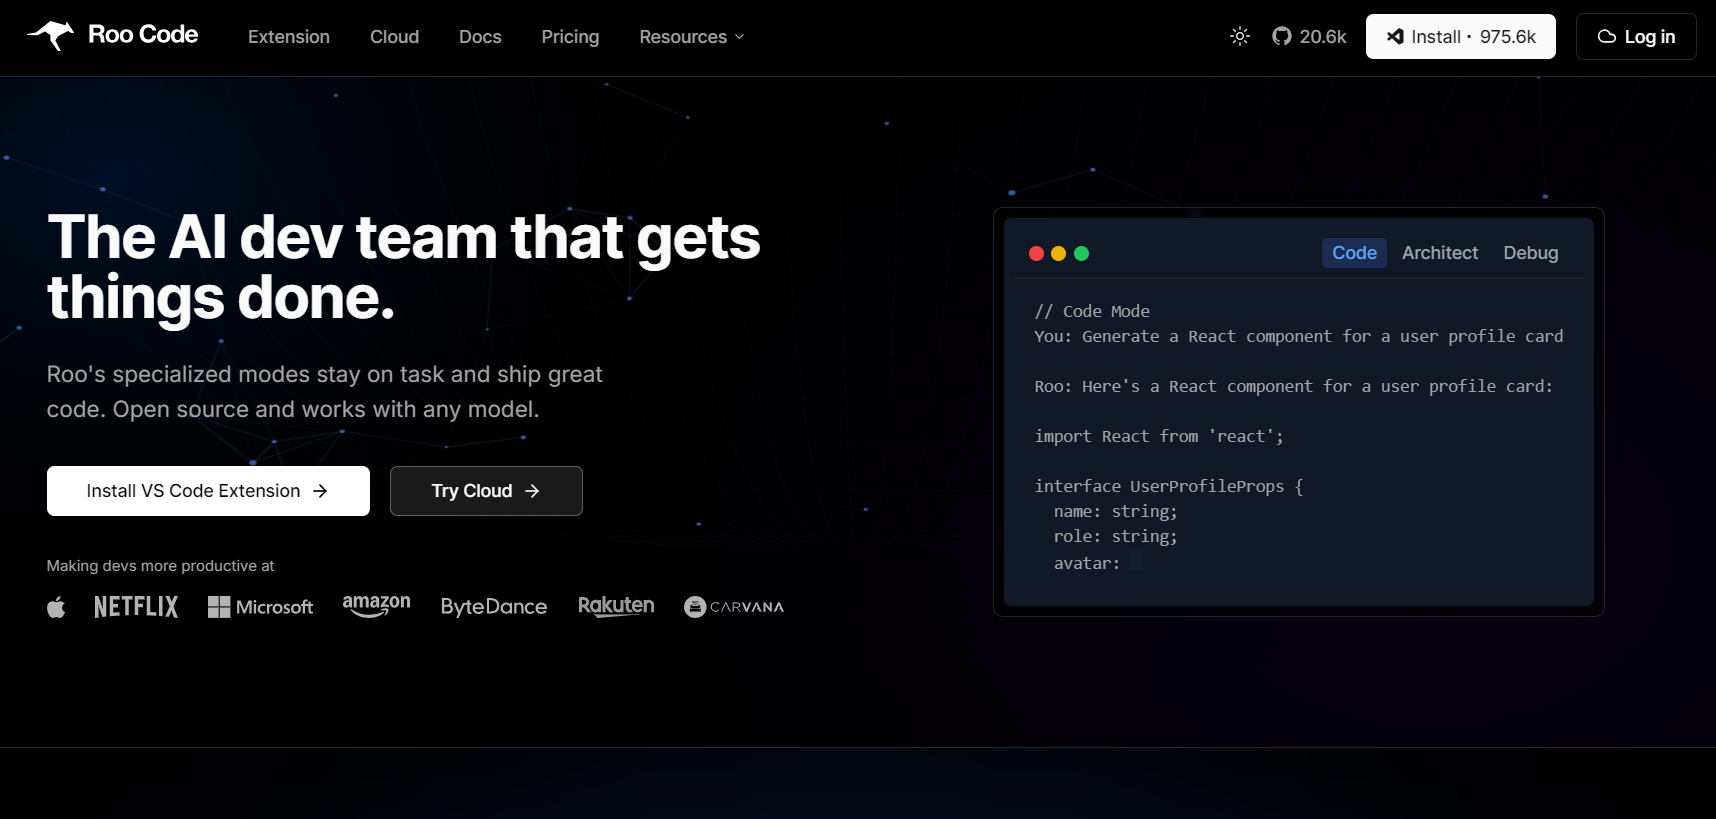Click the Apple logo icon
This screenshot has width=1716, height=819.
pos(56,607)
